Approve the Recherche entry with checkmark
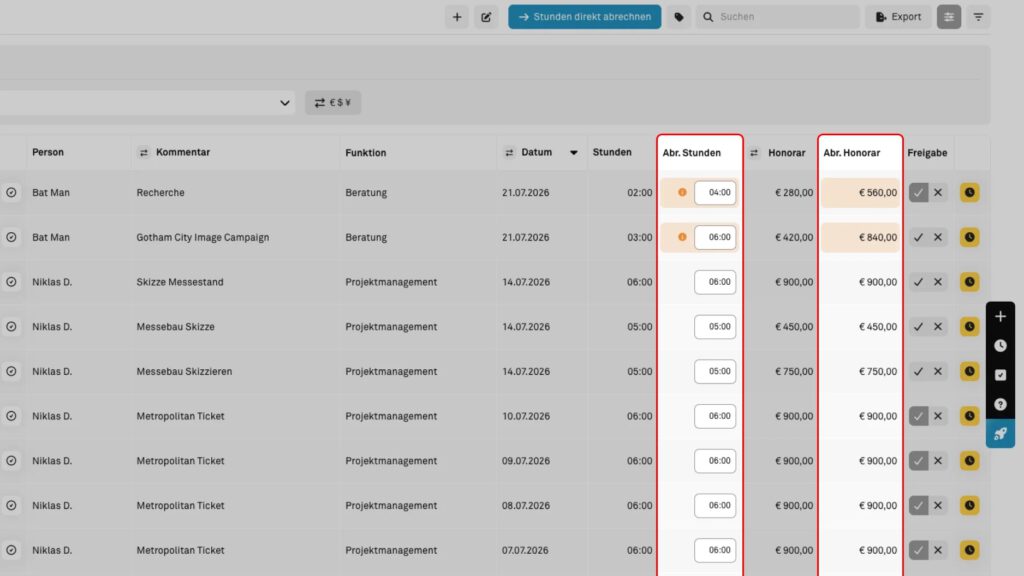Screen dimensions: 1024x576 918,193
